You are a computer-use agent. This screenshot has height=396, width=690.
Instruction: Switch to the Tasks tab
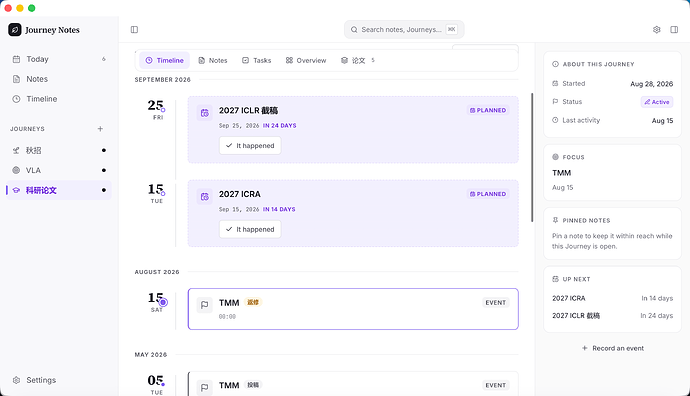click(257, 60)
